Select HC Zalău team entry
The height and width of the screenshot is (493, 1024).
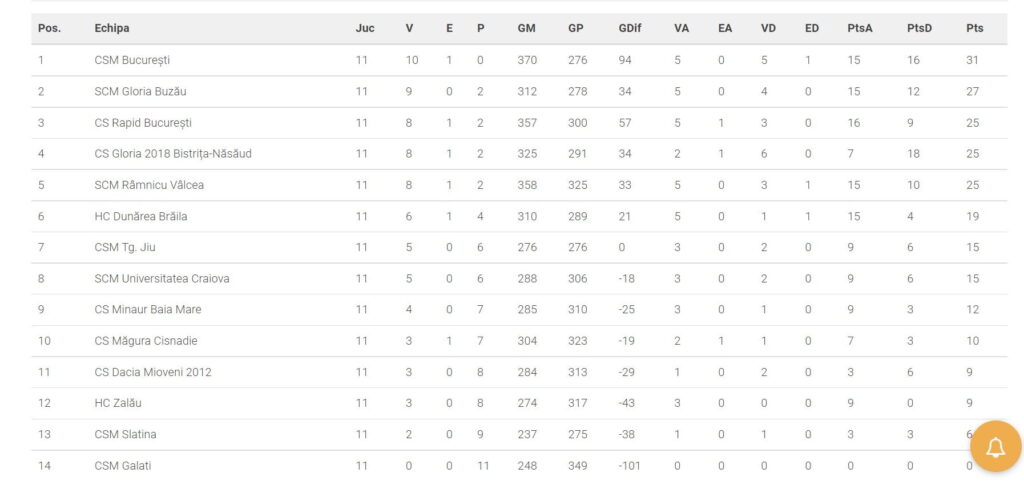point(118,404)
